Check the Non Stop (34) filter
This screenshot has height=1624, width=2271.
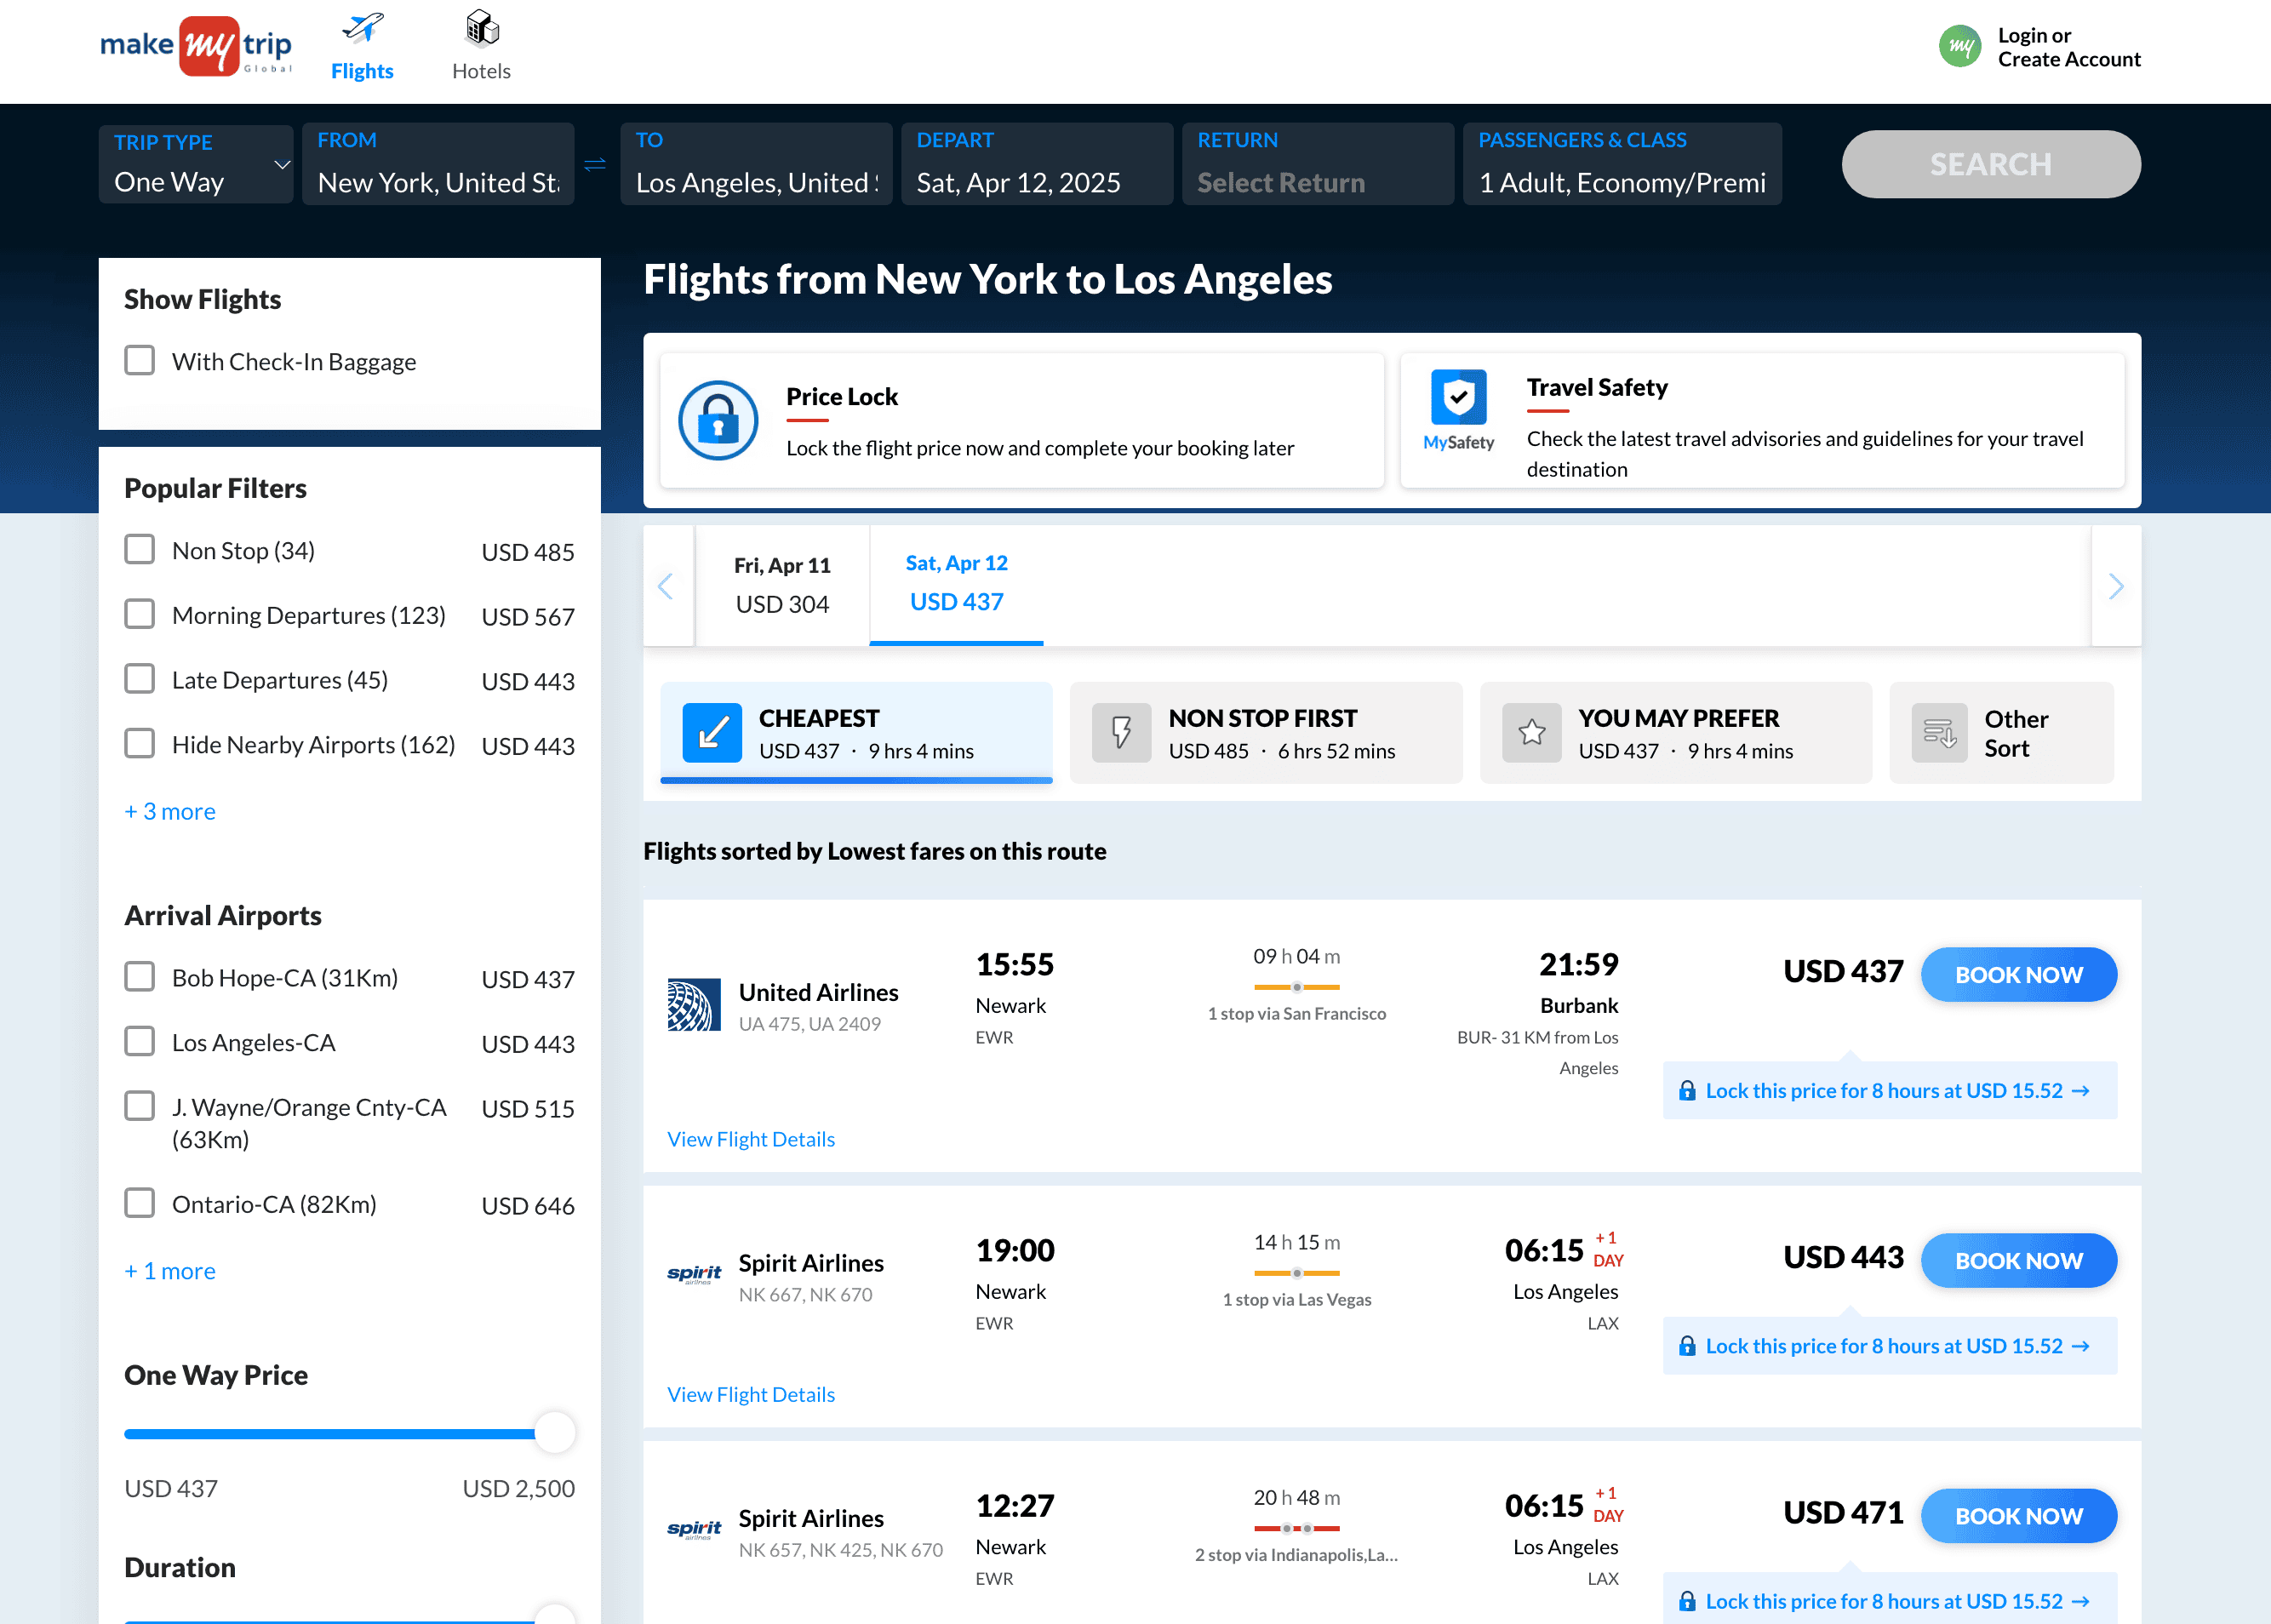tap(140, 549)
